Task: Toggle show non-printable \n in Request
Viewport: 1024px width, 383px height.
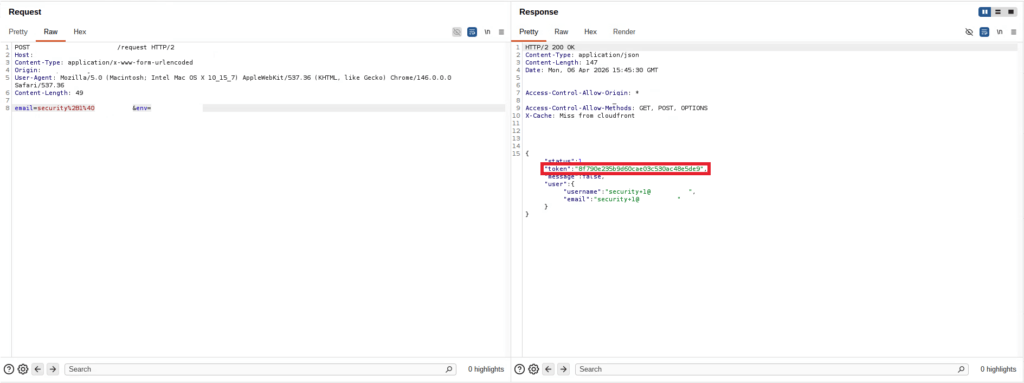Action: 487,31
